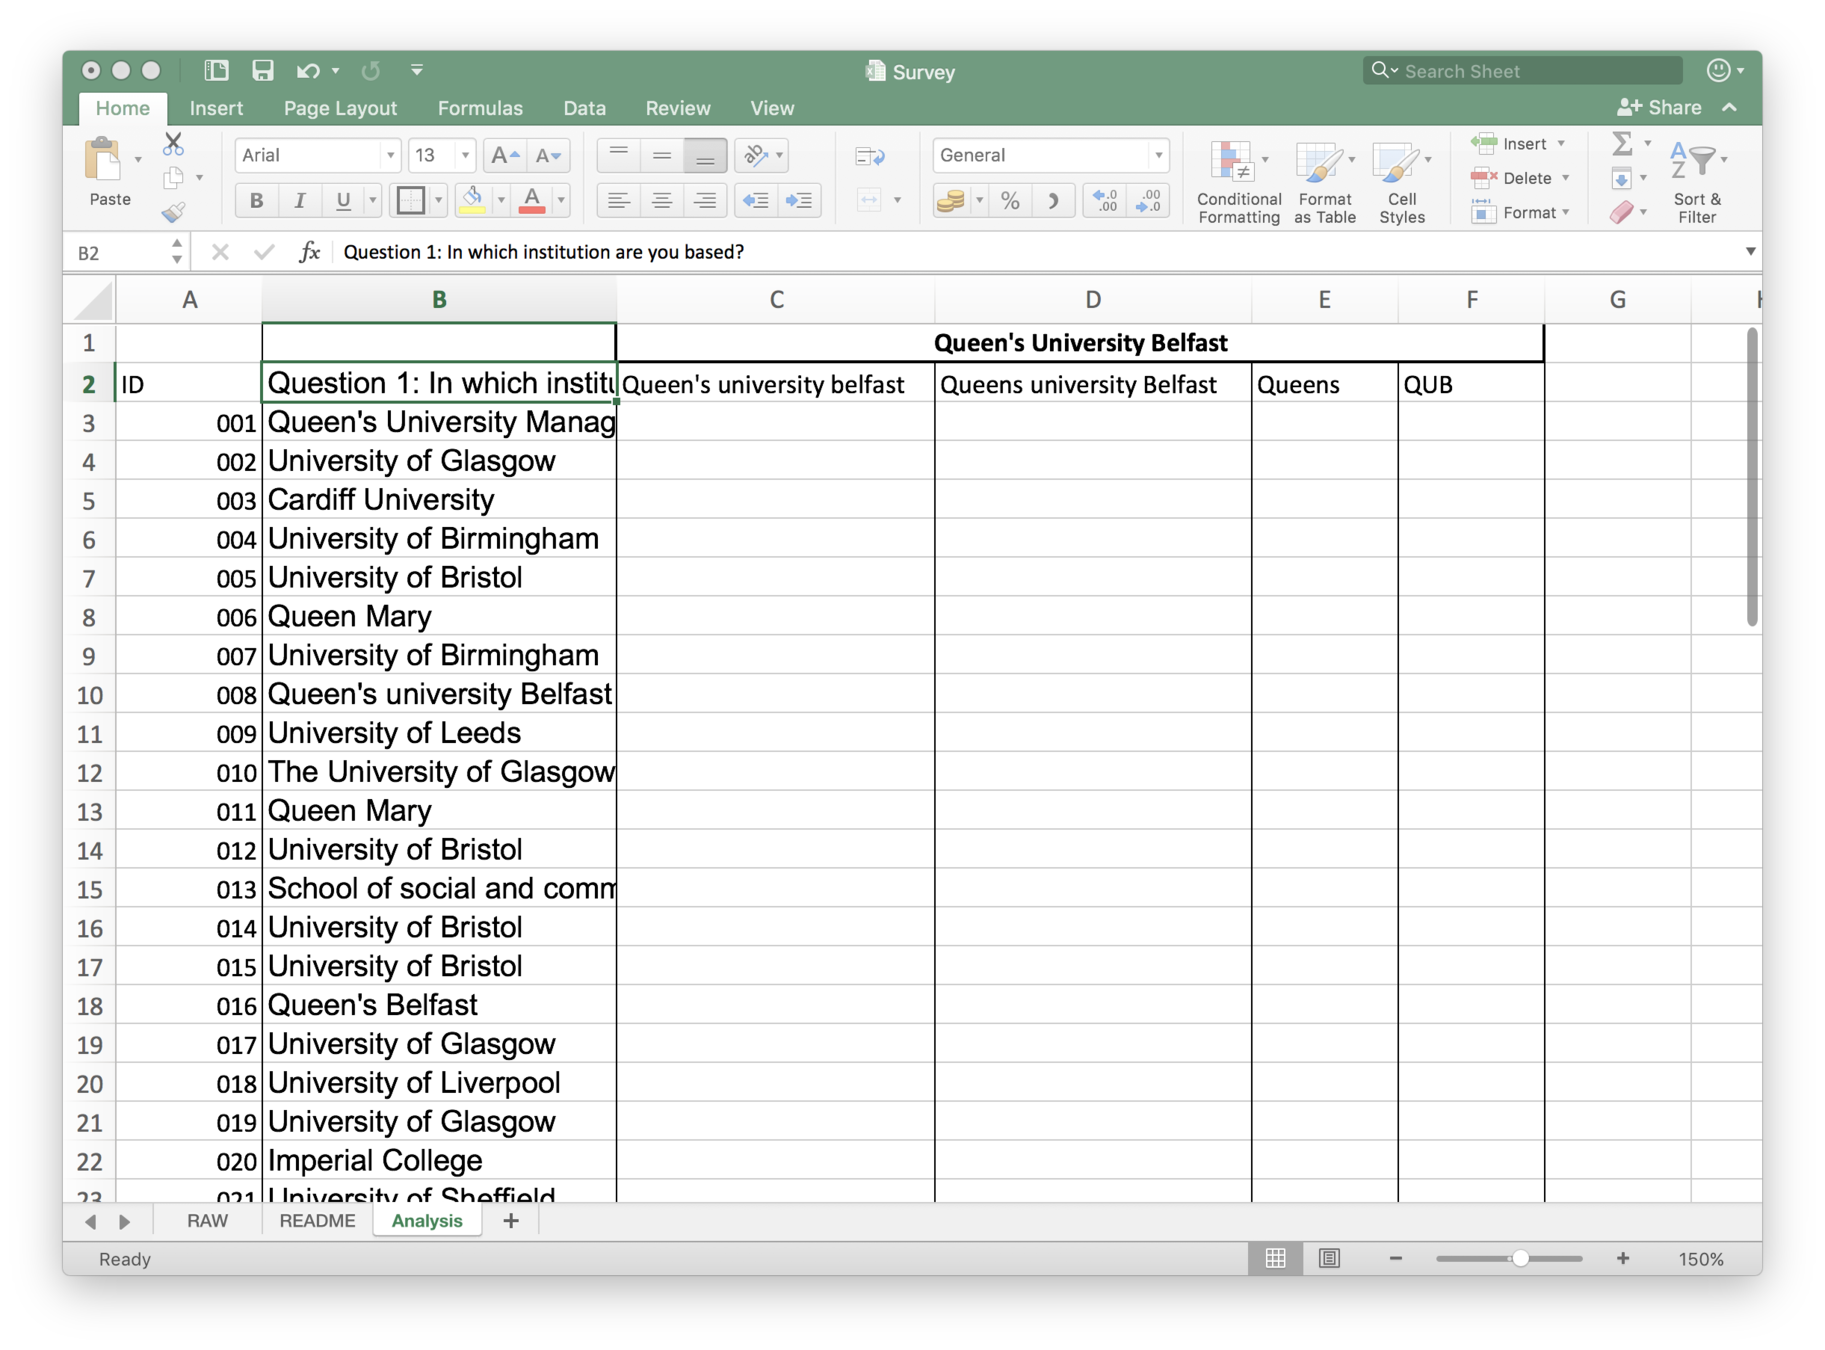
Task: Open the borders dropdown arrow
Action: coord(438,200)
